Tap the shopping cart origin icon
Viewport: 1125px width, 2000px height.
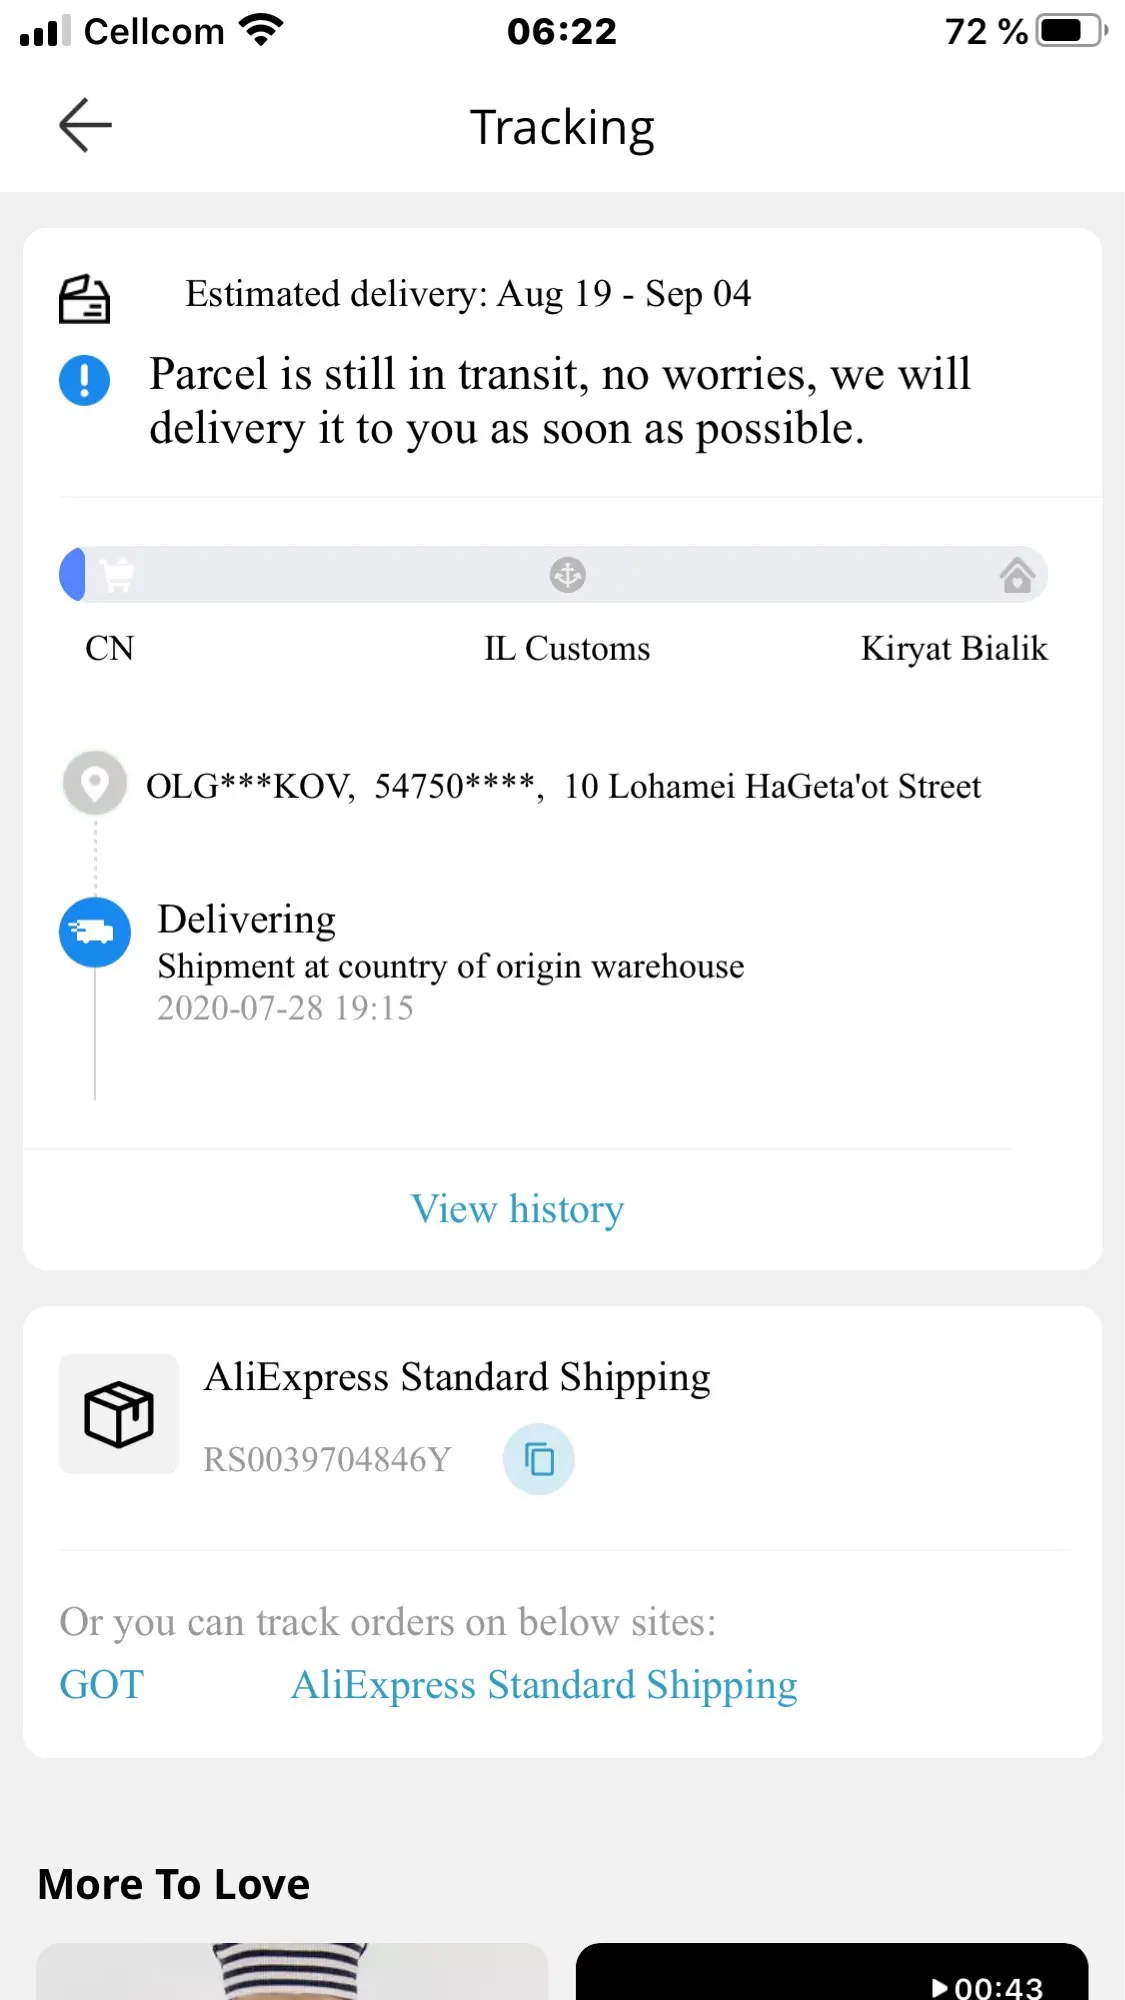[x=117, y=575]
